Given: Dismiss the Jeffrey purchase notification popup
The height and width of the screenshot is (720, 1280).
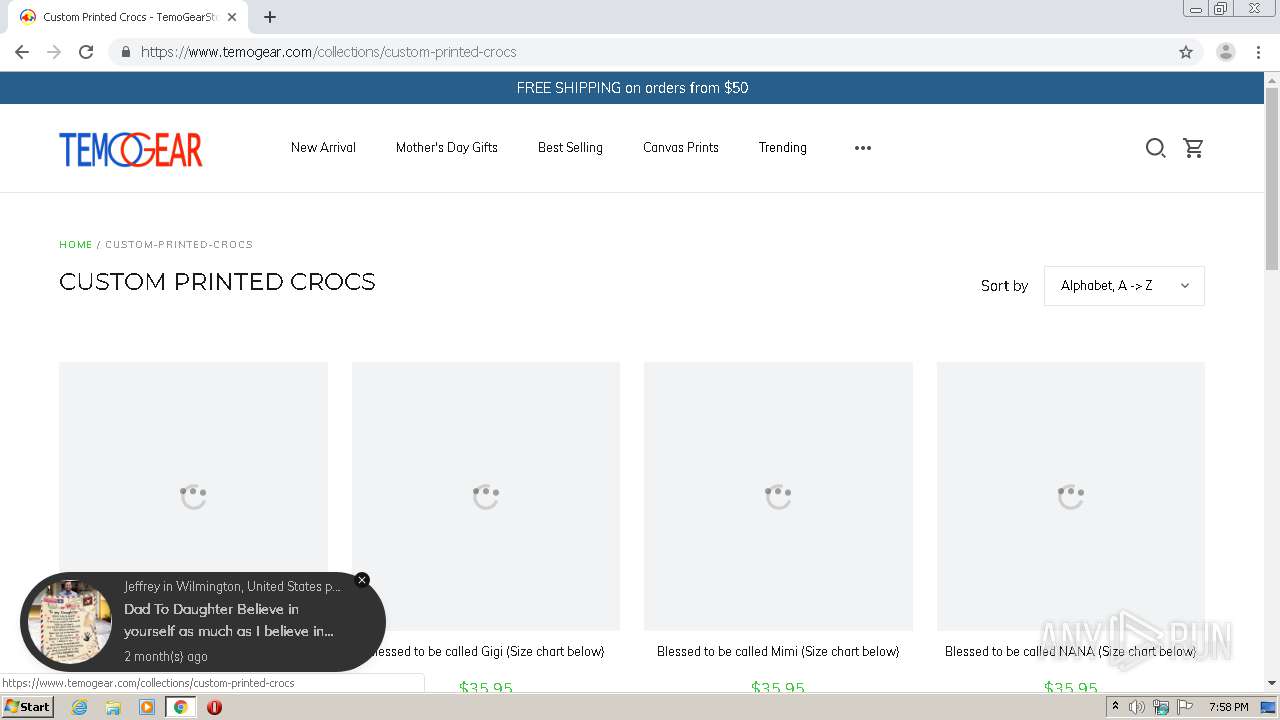Looking at the screenshot, I should tap(362, 580).
